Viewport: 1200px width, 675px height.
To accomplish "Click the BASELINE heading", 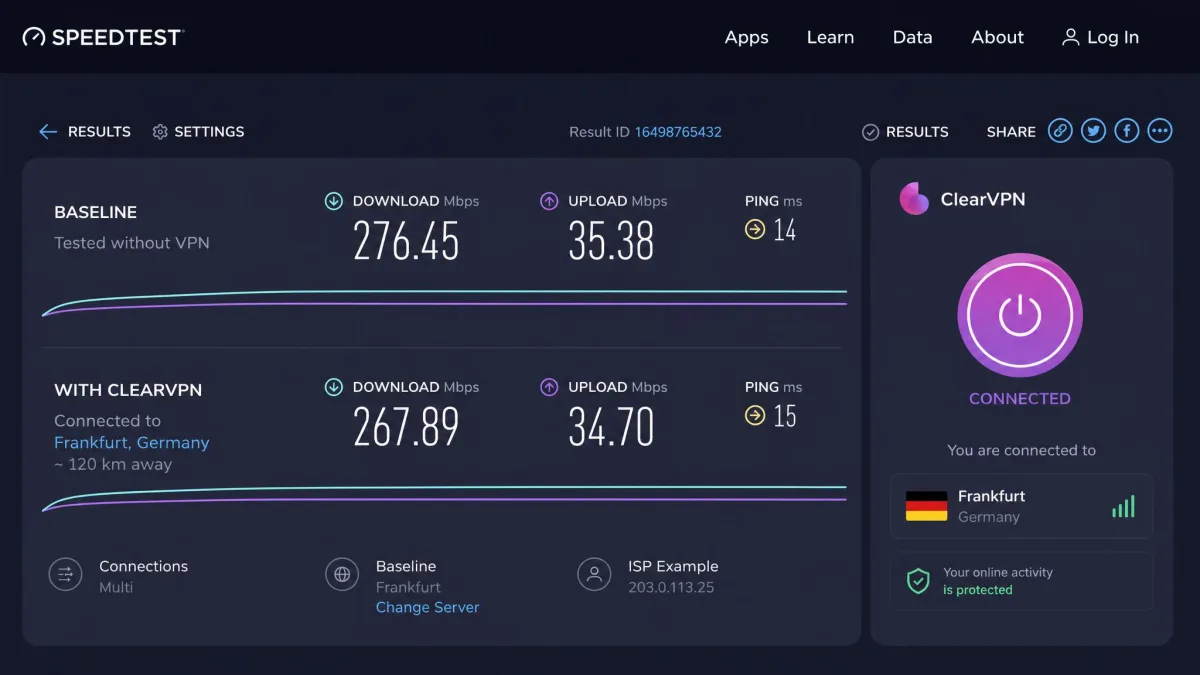I will tap(96, 212).
